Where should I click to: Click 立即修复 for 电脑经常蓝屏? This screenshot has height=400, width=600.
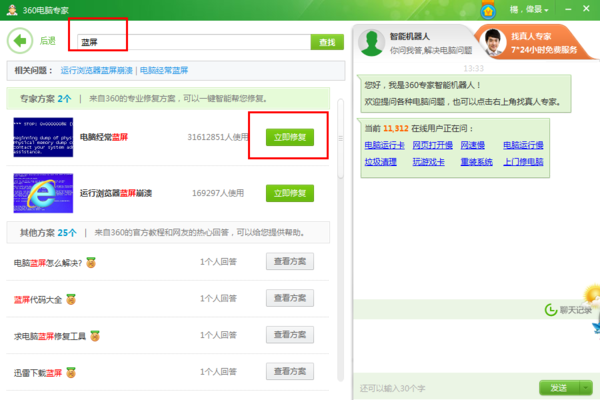click(290, 137)
